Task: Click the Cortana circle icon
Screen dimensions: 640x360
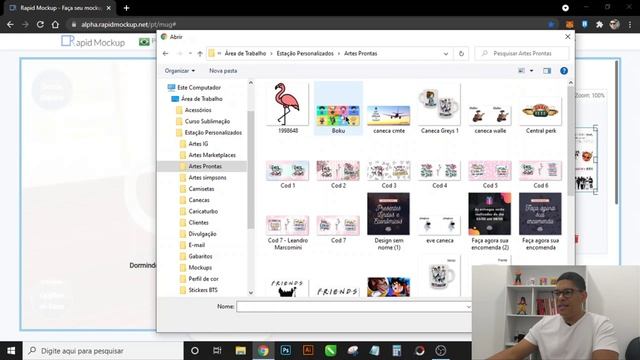Action: pyautogui.click(x=195, y=351)
